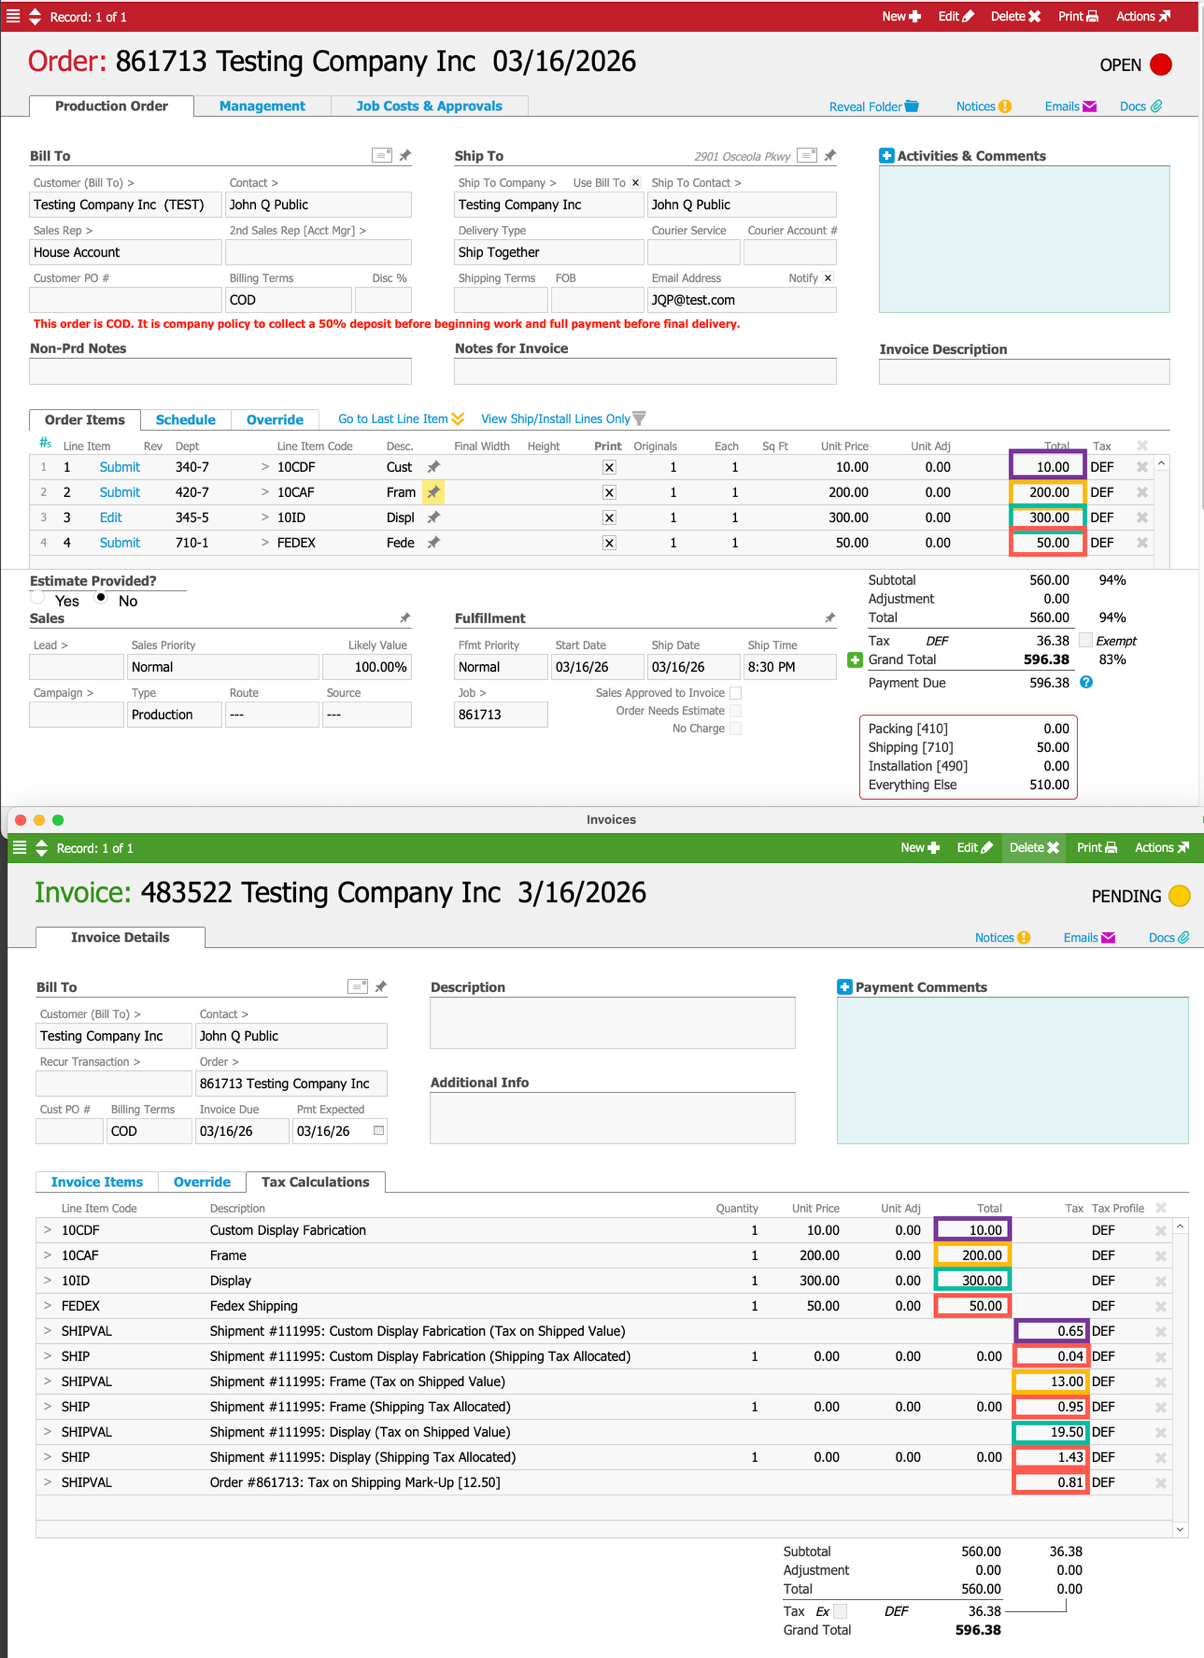Click the Bill To address card icon

(x=382, y=155)
